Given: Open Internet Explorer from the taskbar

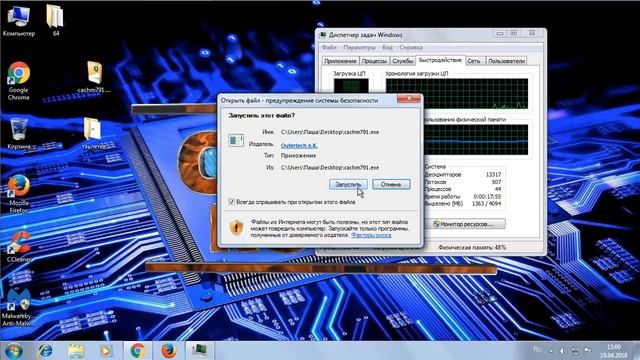Looking at the screenshot, I should [44, 351].
